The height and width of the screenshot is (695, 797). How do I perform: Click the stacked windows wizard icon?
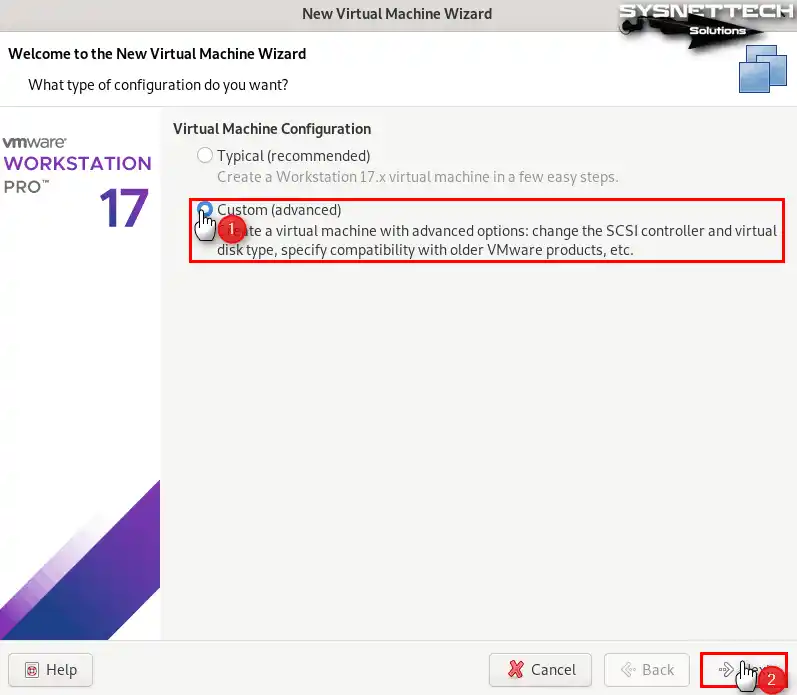[762, 69]
